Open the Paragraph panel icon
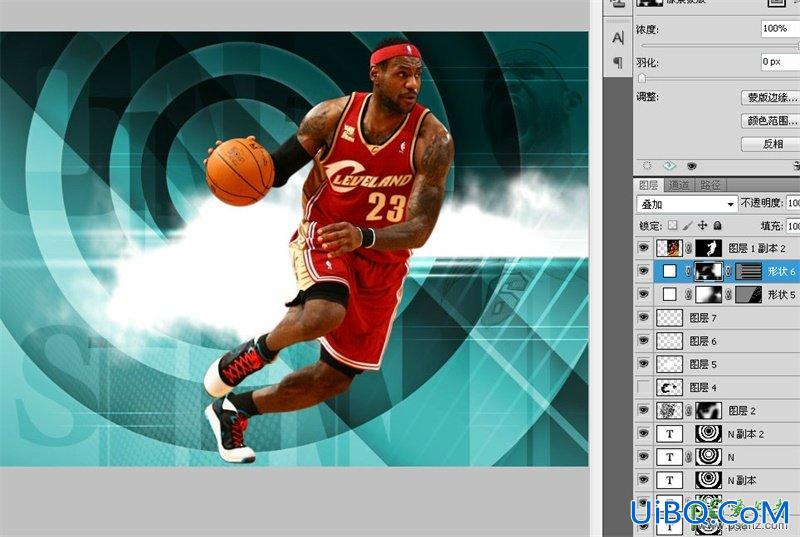The height and width of the screenshot is (537, 800). coord(618,62)
